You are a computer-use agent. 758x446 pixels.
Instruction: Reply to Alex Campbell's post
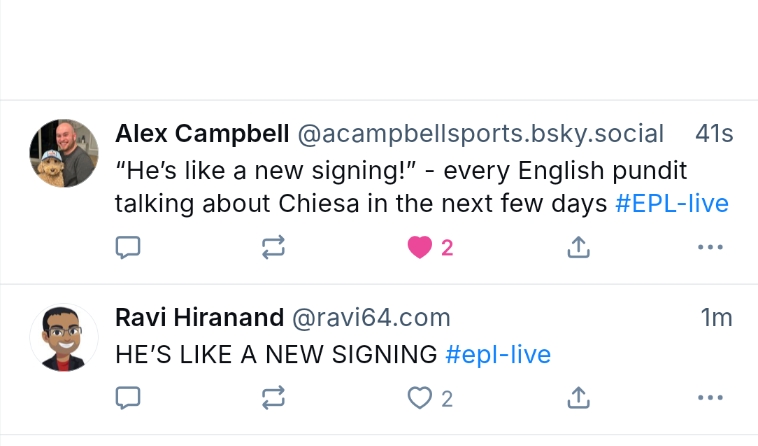[x=128, y=247]
